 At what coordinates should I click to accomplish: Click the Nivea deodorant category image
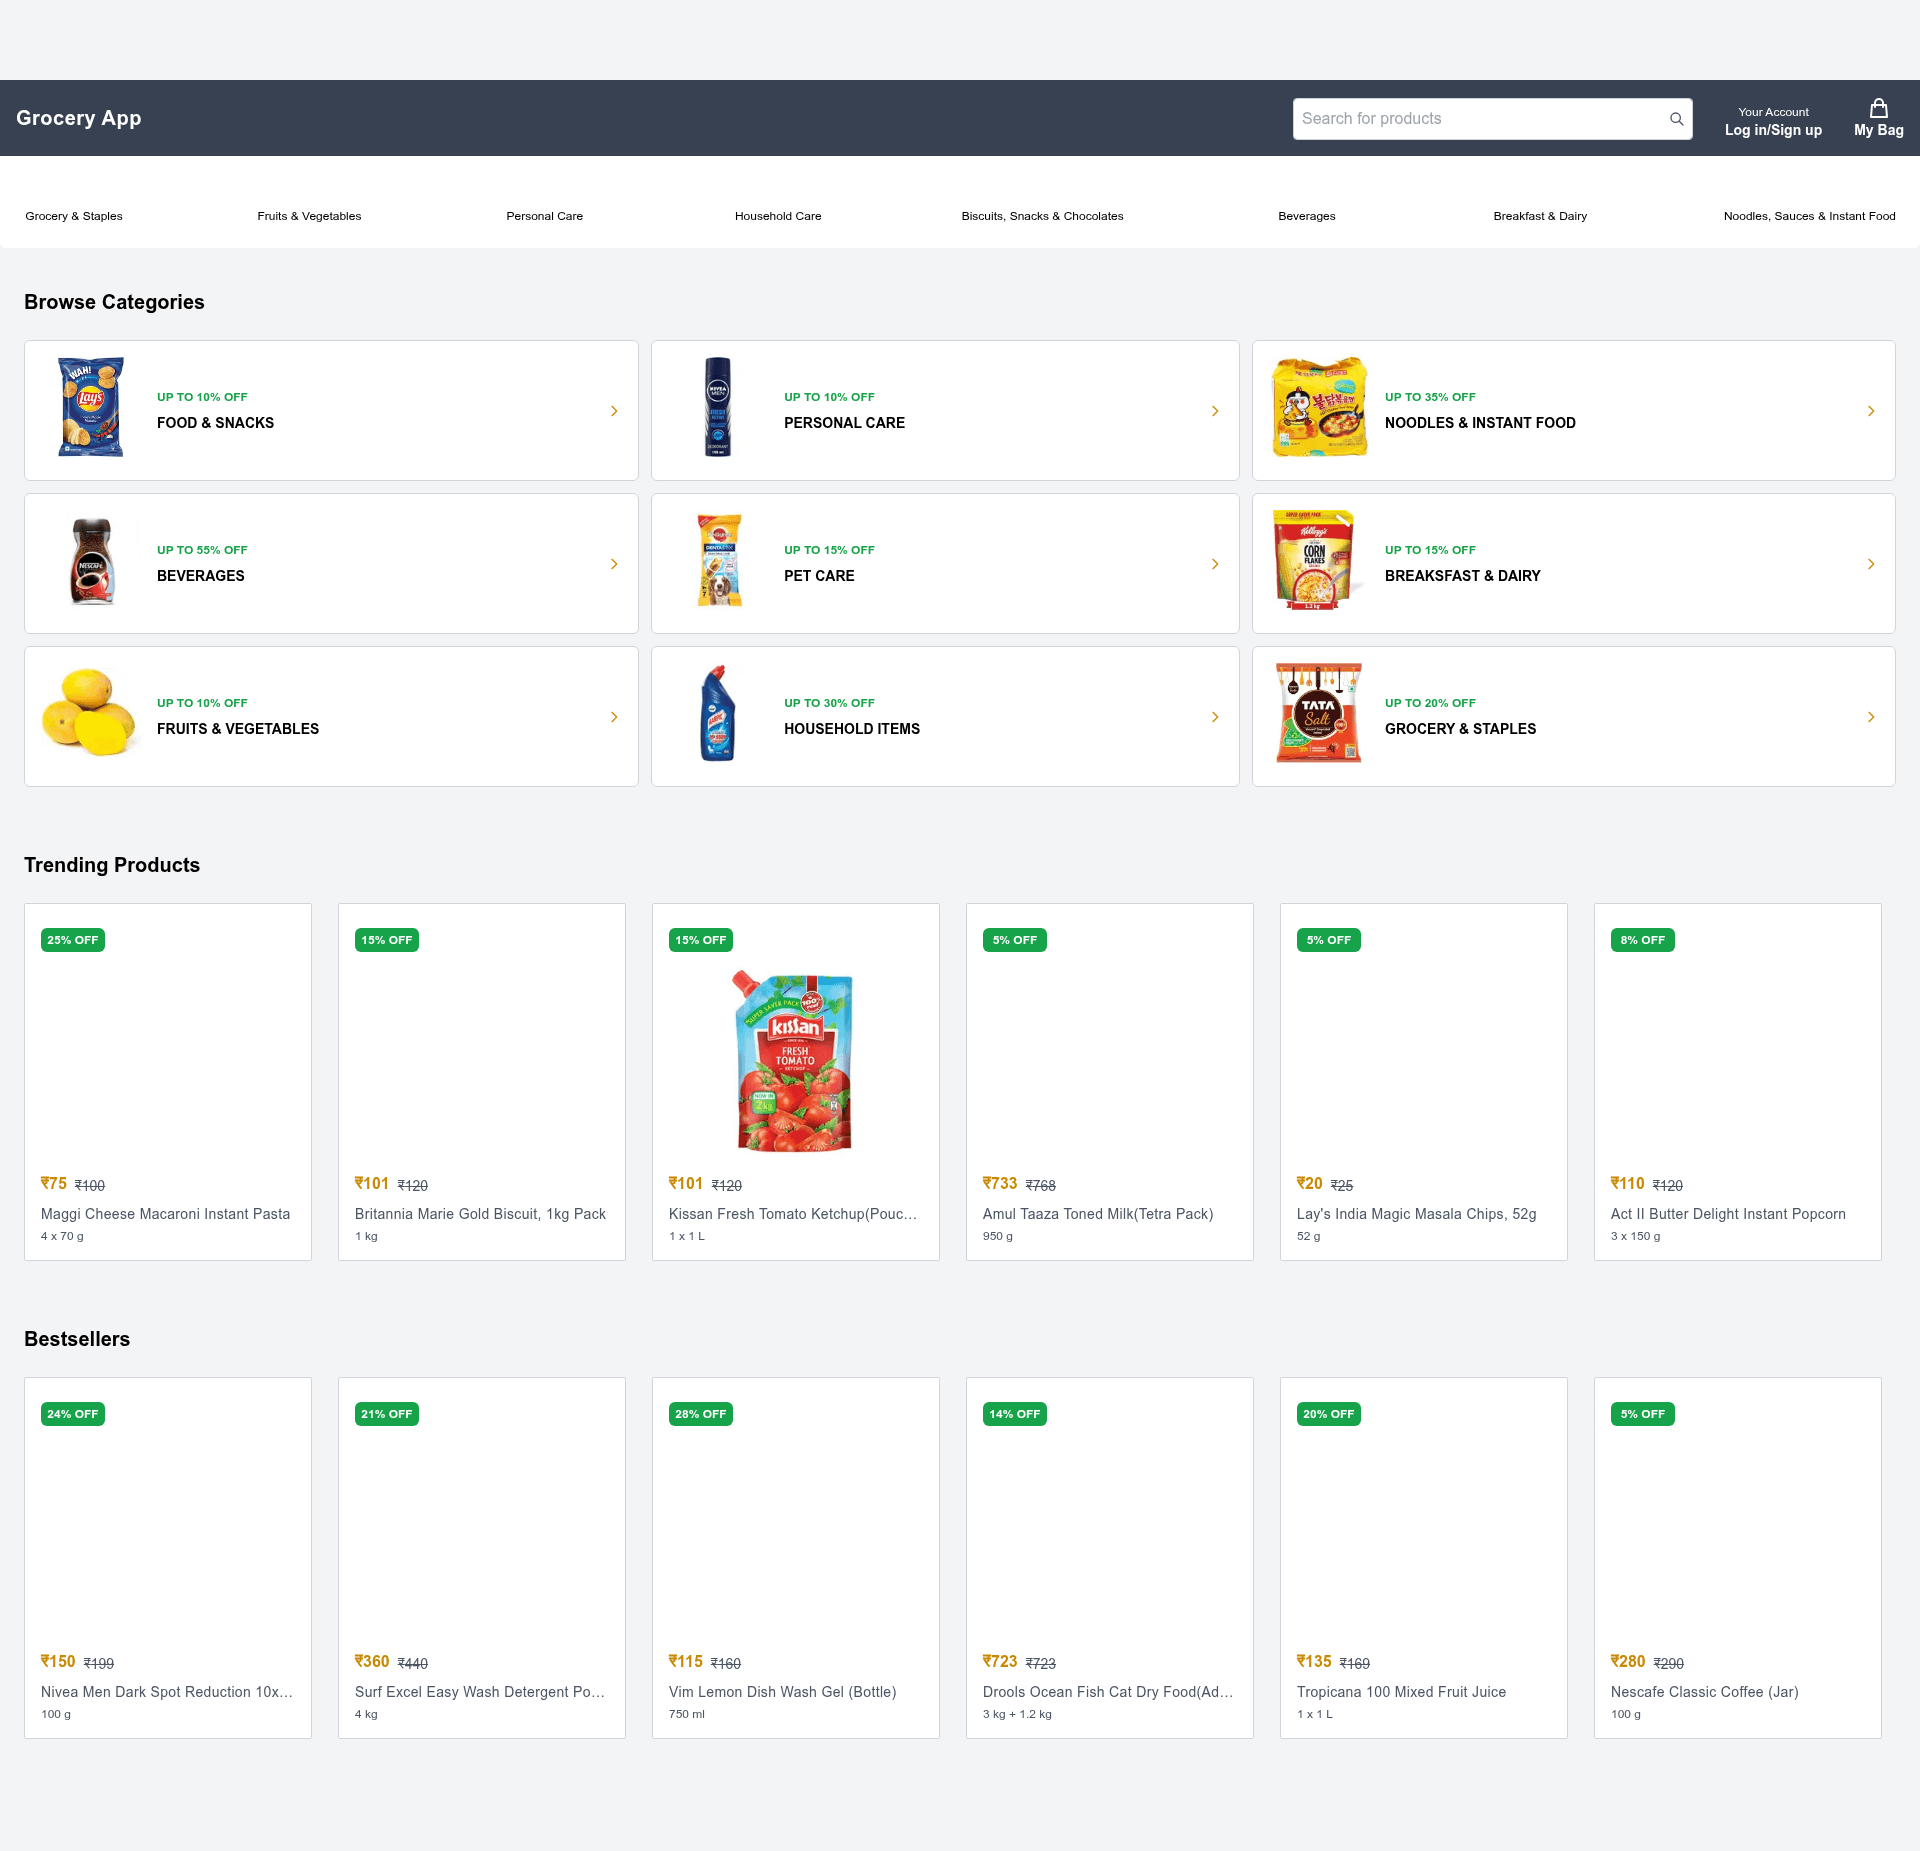(x=718, y=407)
